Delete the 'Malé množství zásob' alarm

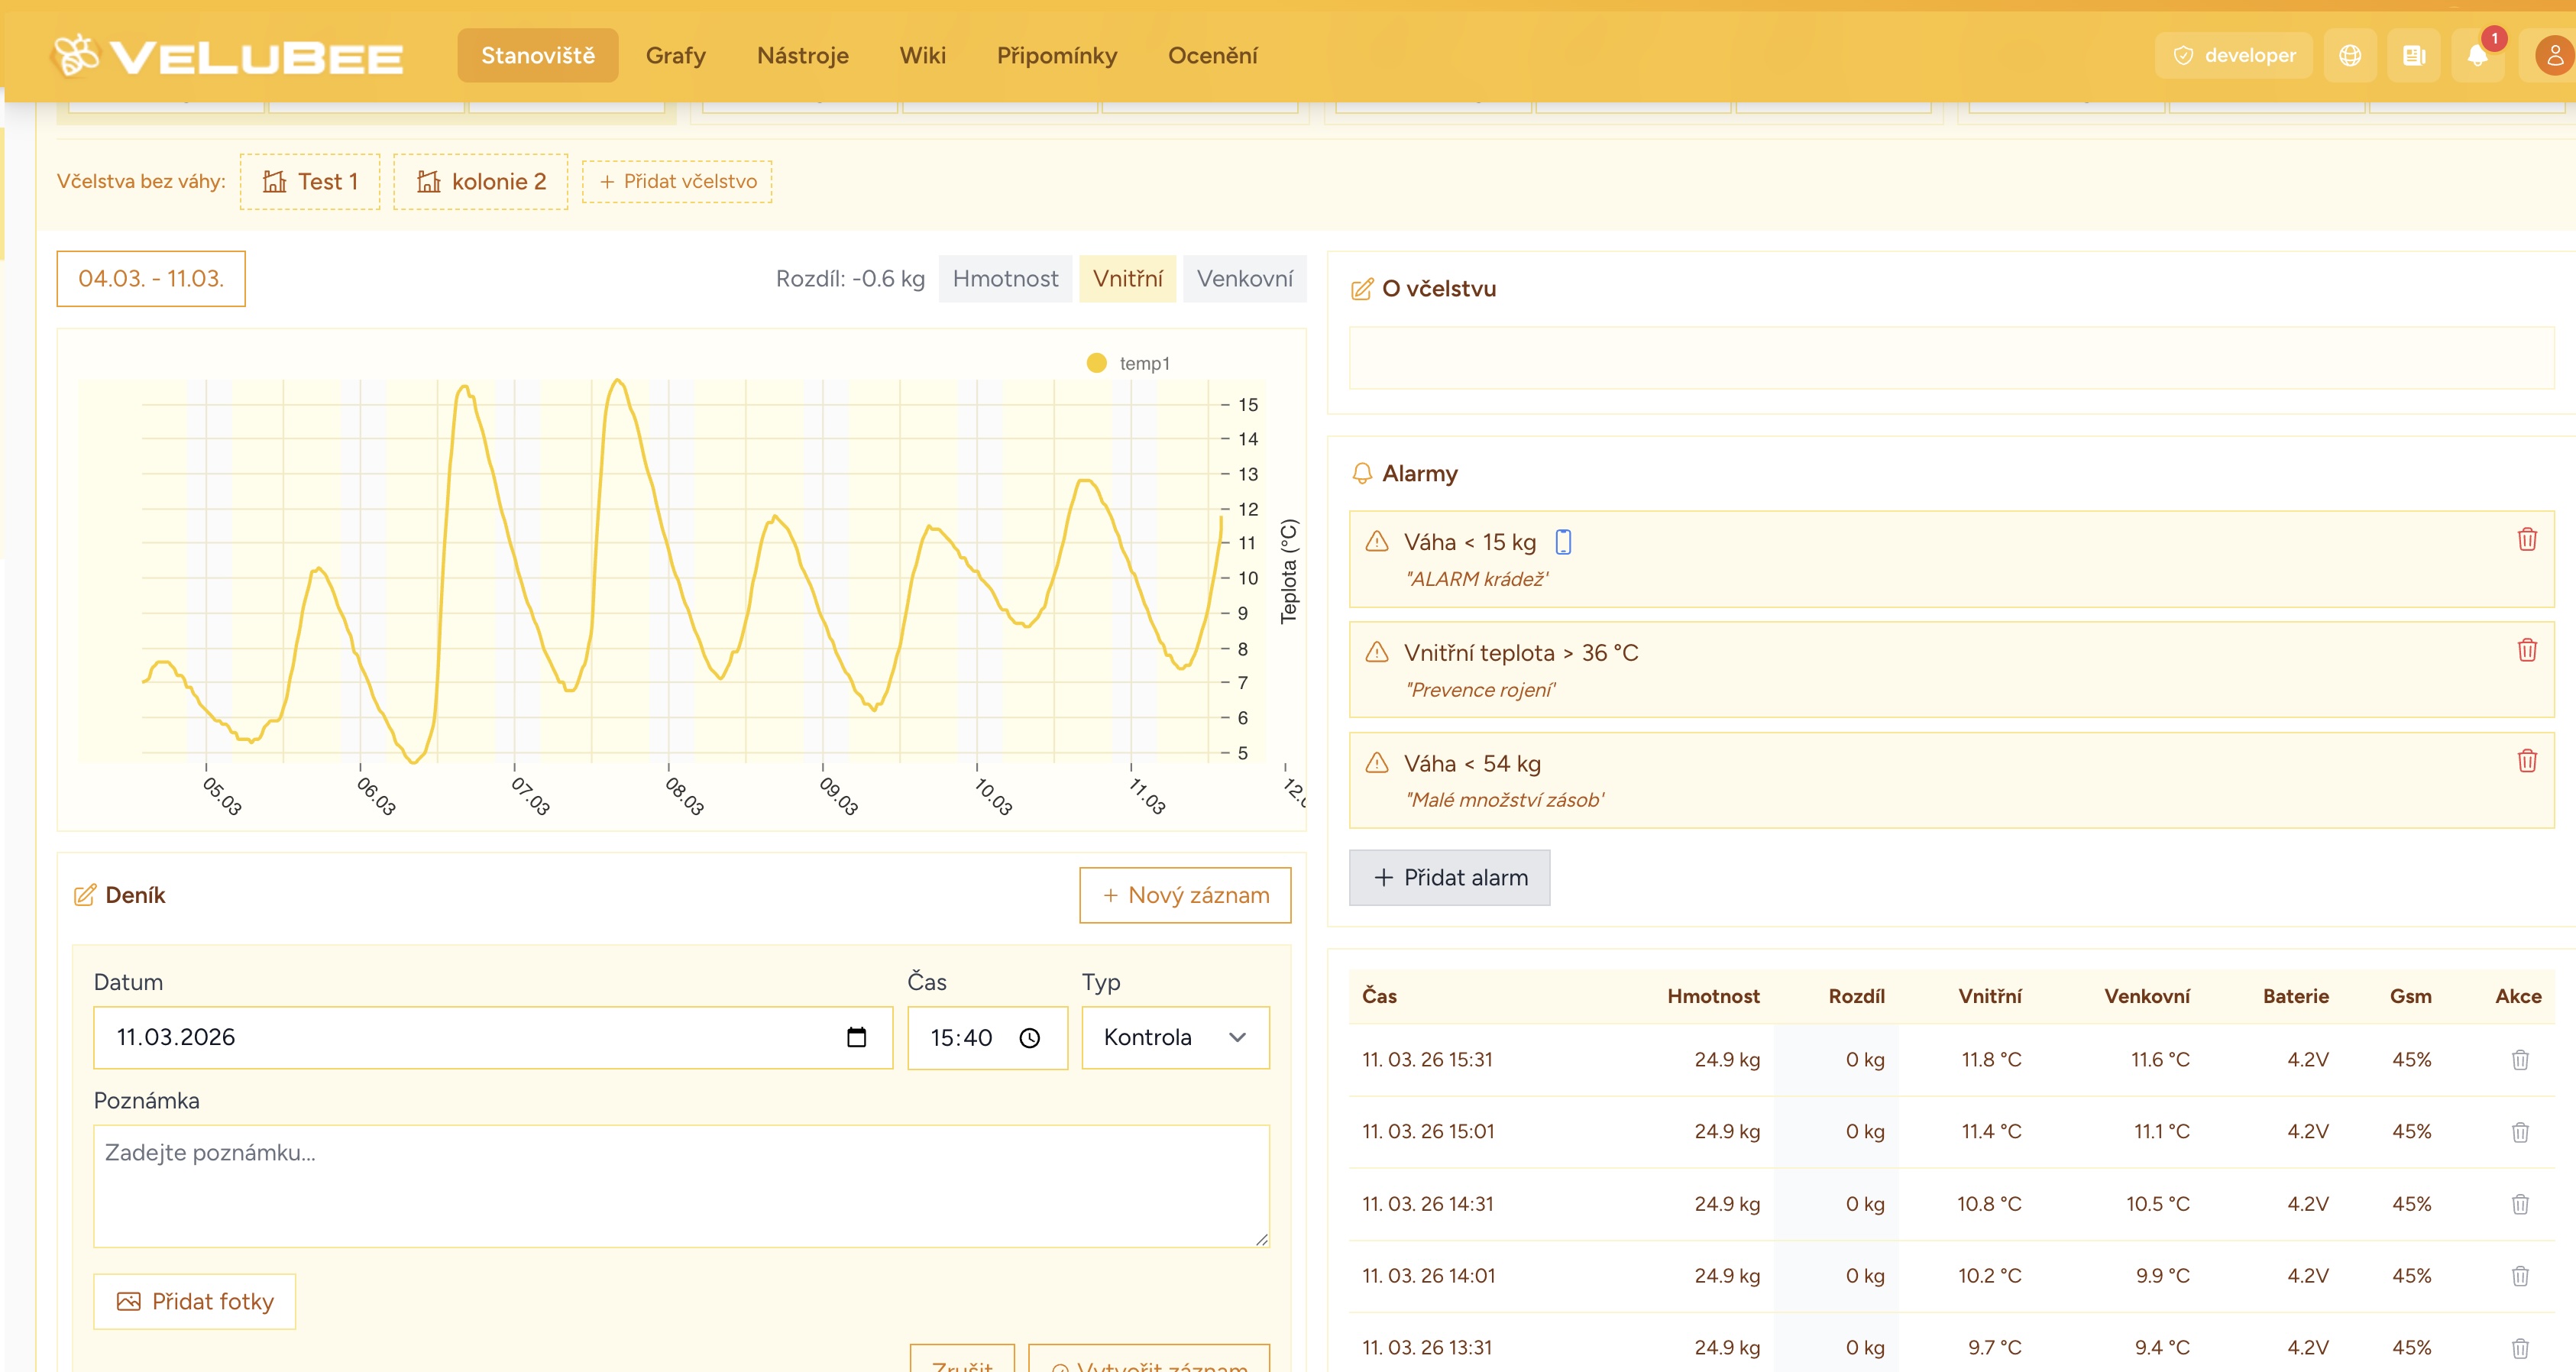[2526, 762]
